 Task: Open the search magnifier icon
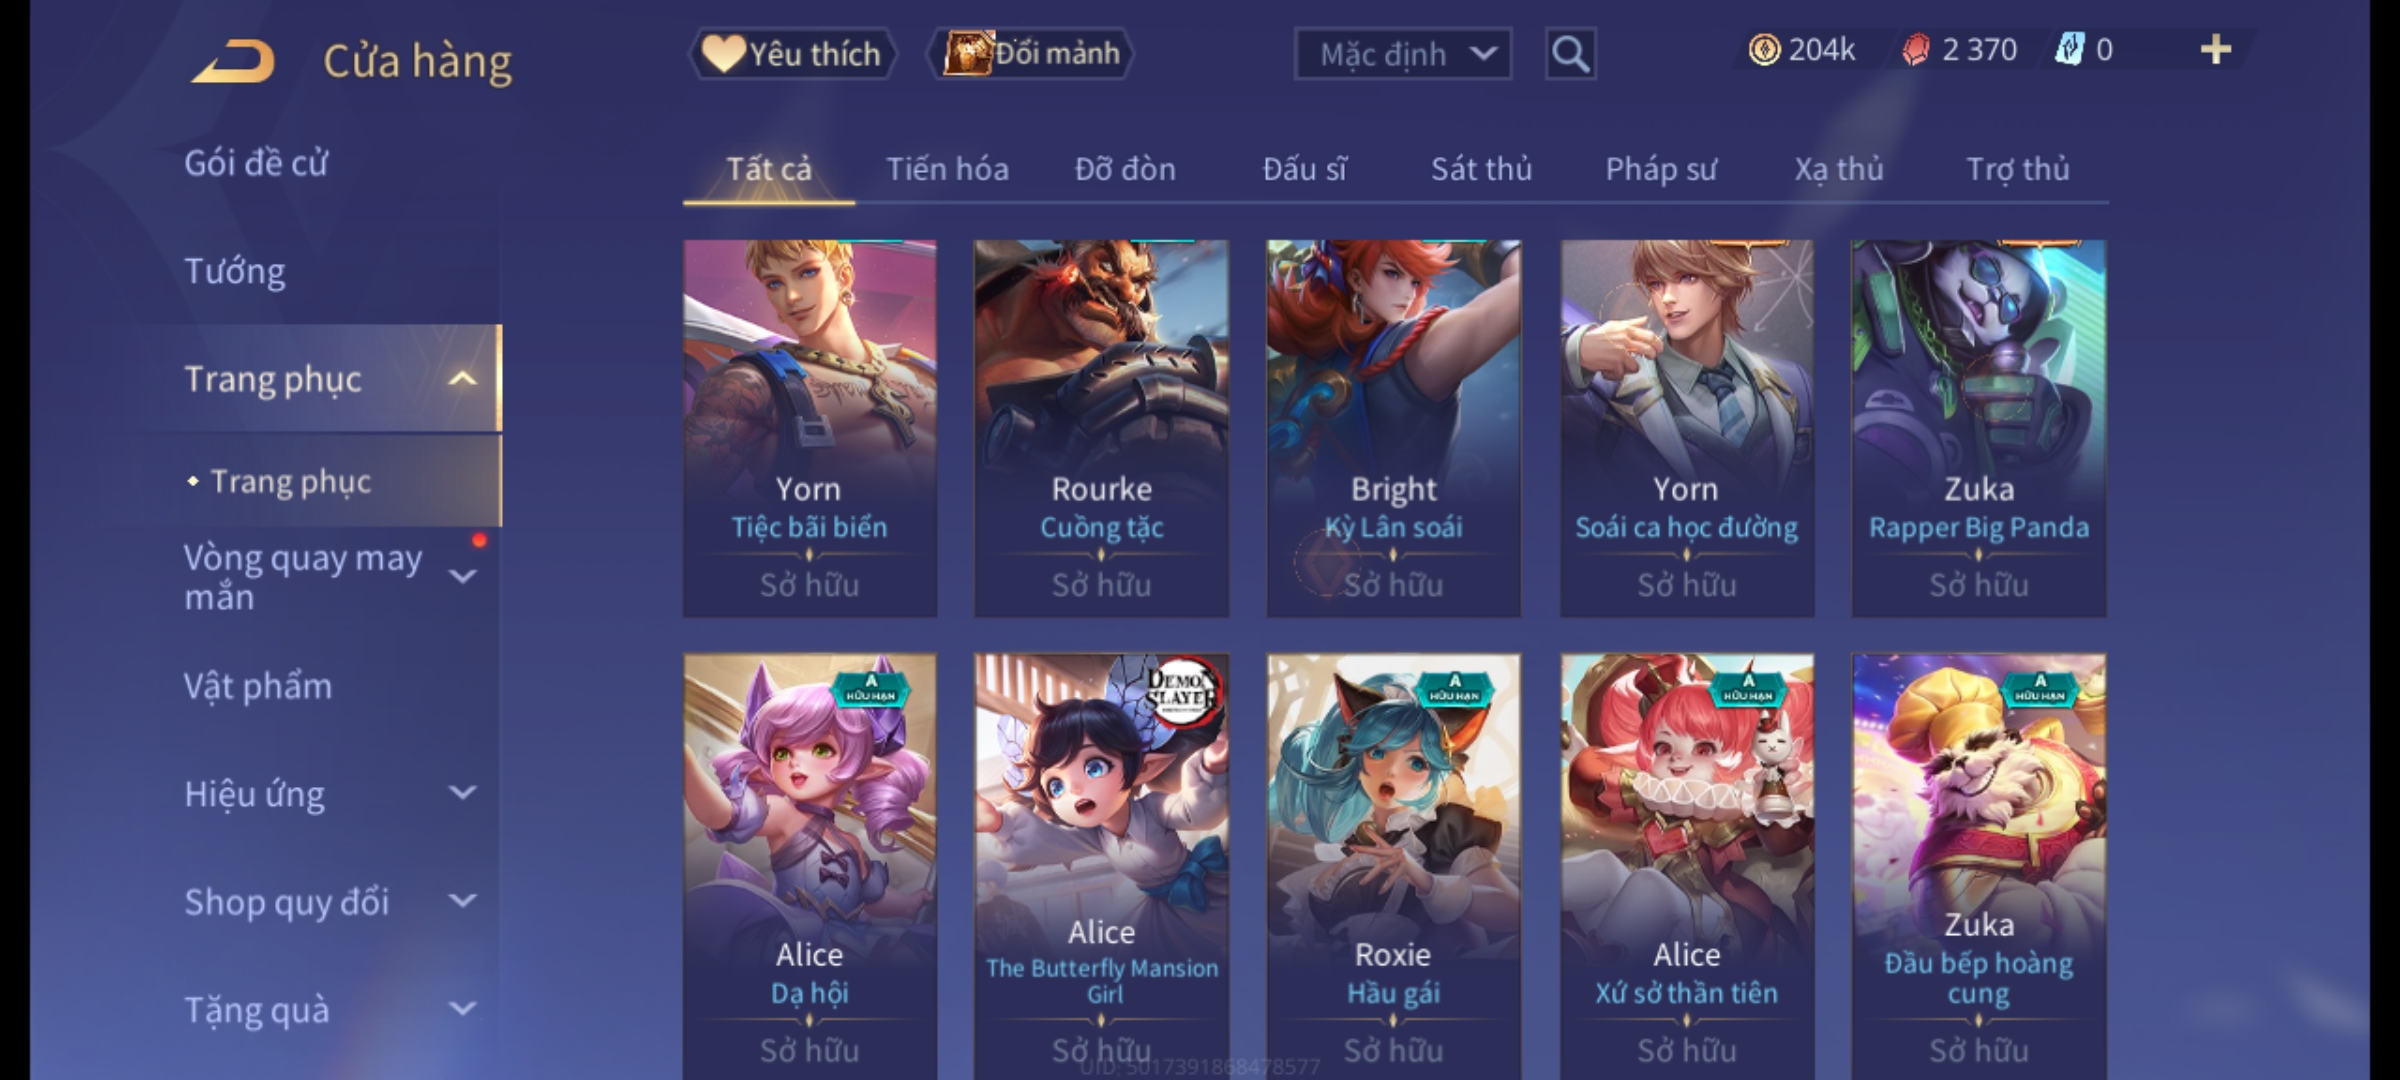click(x=1570, y=53)
